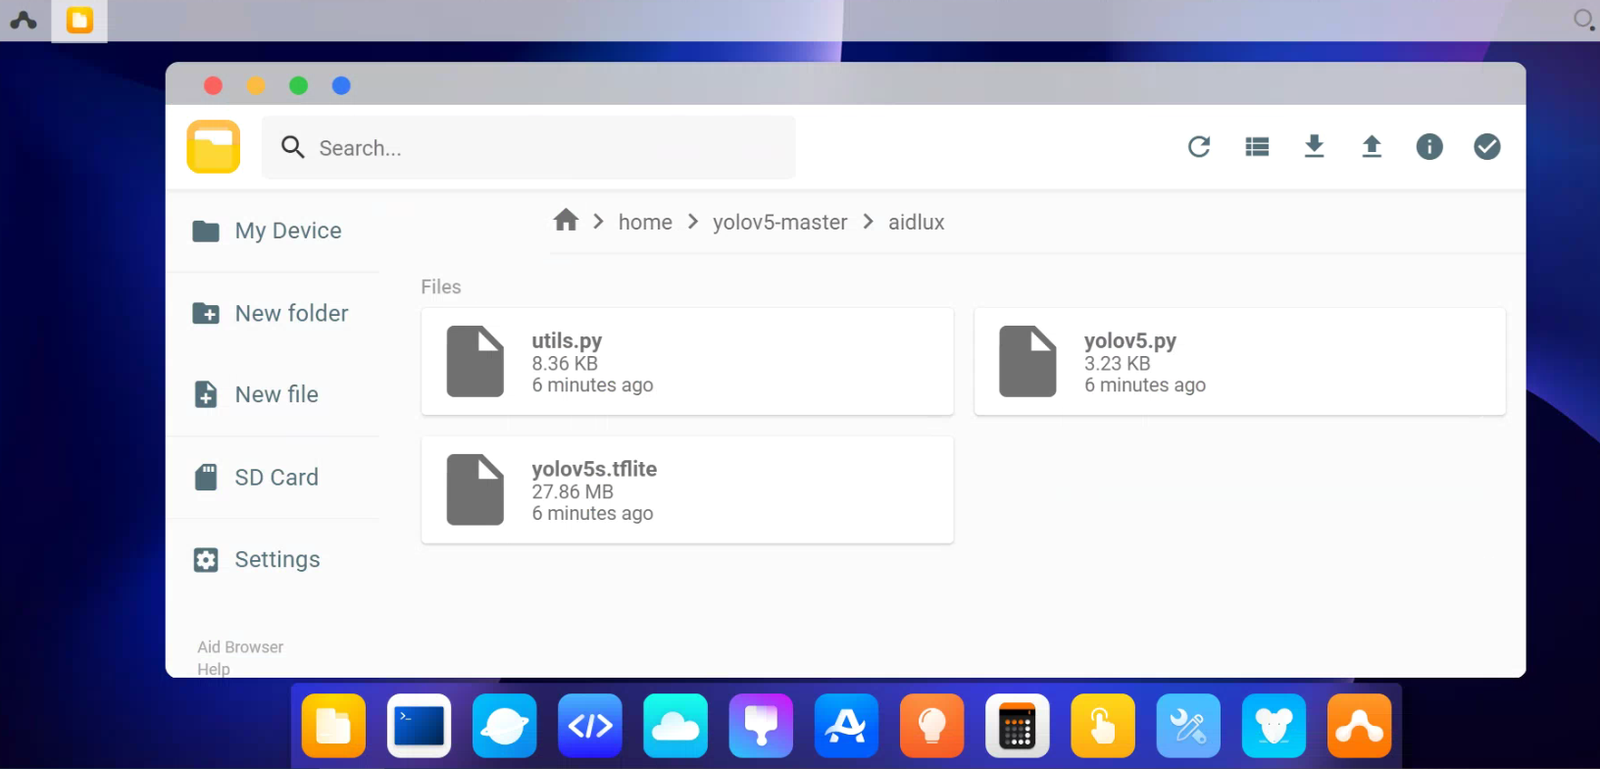Screen dimensions: 1600x769
Task: Open the yellow files app in dock
Action: 333,726
